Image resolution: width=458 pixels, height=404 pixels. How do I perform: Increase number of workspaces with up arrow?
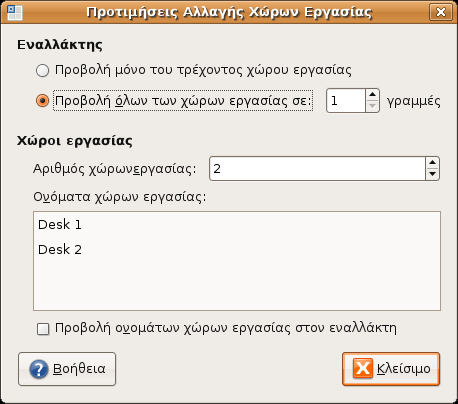click(x=432, y=163)
